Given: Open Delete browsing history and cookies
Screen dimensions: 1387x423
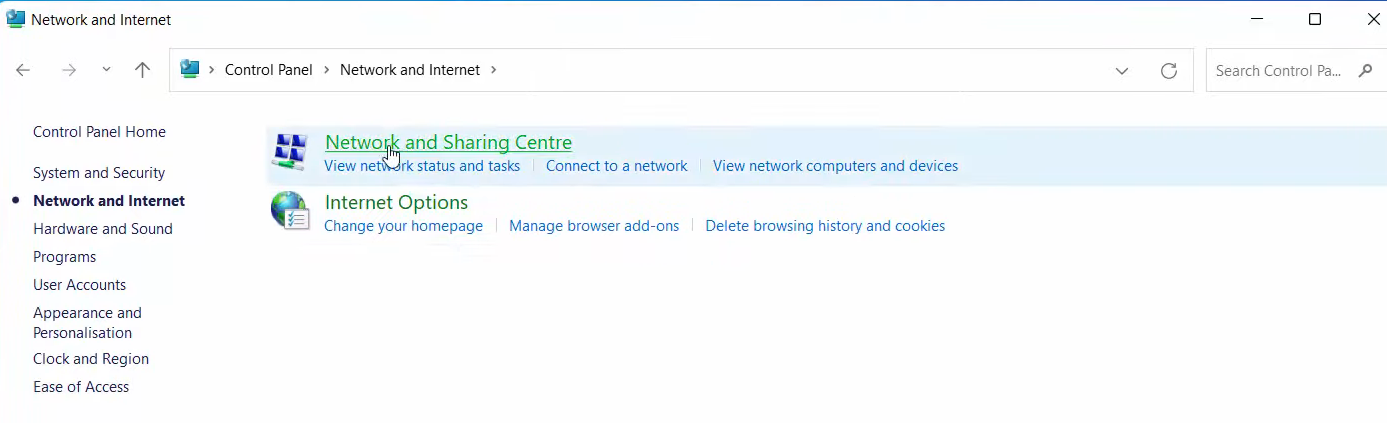Looking at the screenshot, I should (825, 226).
